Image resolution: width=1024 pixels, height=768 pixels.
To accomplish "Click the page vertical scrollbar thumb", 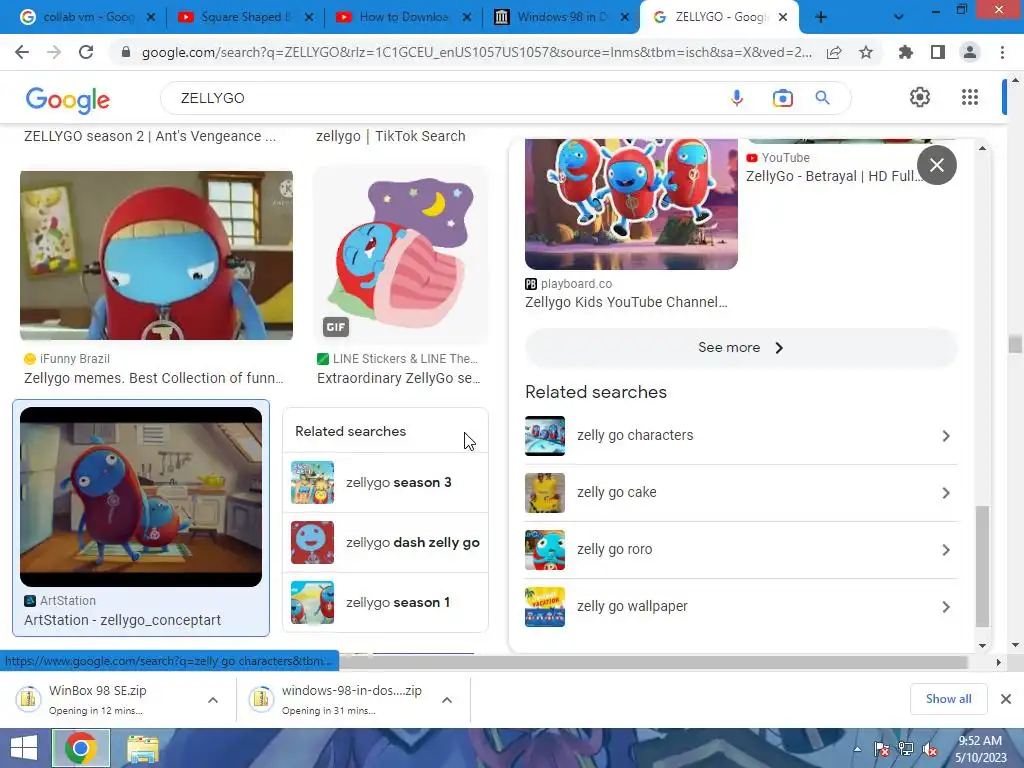I will pyautogui.click(x=1014, y=344).
